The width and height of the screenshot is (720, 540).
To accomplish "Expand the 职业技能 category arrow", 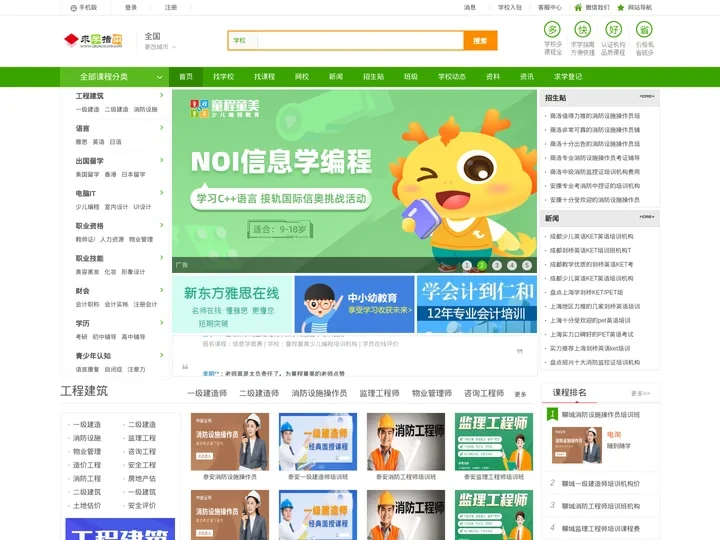I will pos(162,258).
